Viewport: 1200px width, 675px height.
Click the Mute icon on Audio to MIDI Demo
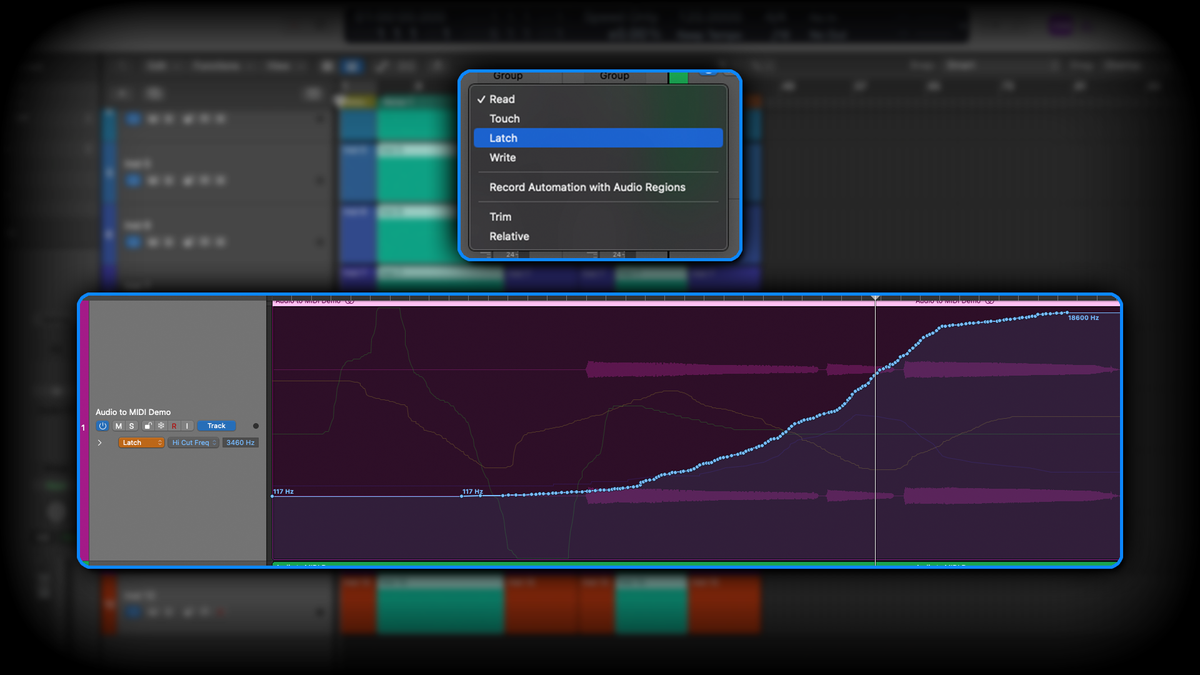(117, 426)
